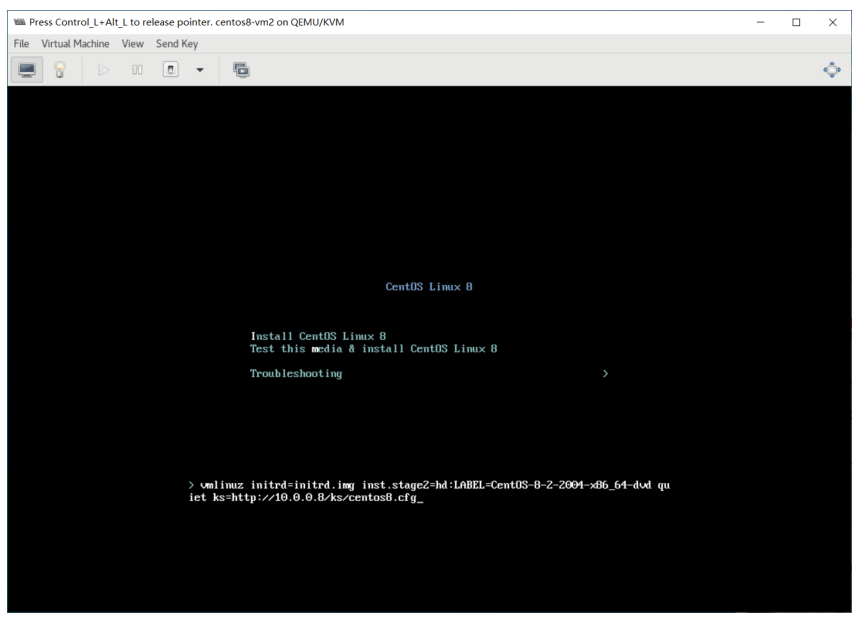The height and width of the screenshot is (622, 862).
Task: Choose the Troubleshooting boot menu entry
Action: point(296,373)
